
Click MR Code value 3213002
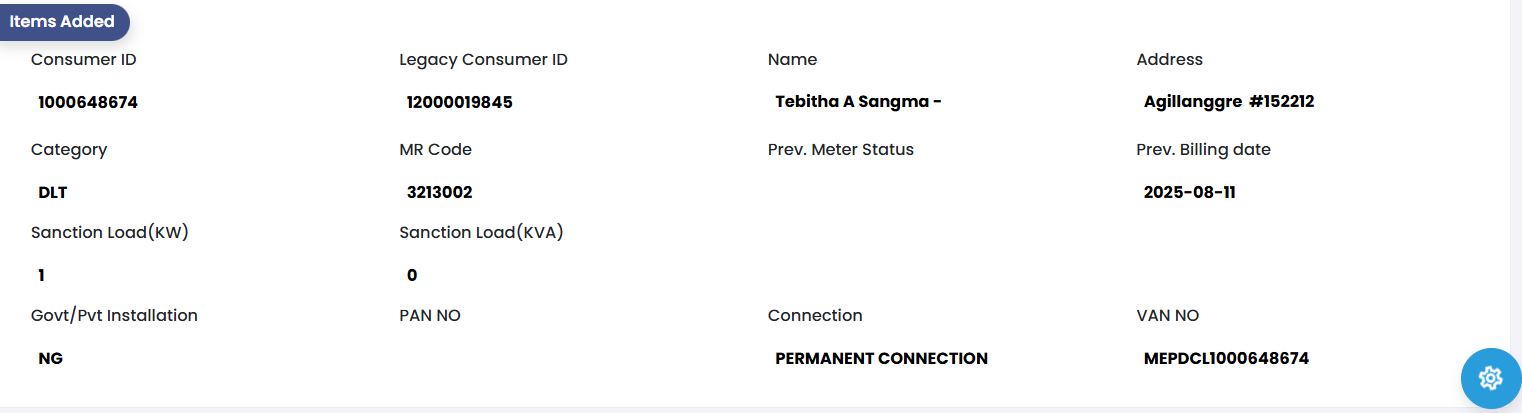tap(440, 192)
